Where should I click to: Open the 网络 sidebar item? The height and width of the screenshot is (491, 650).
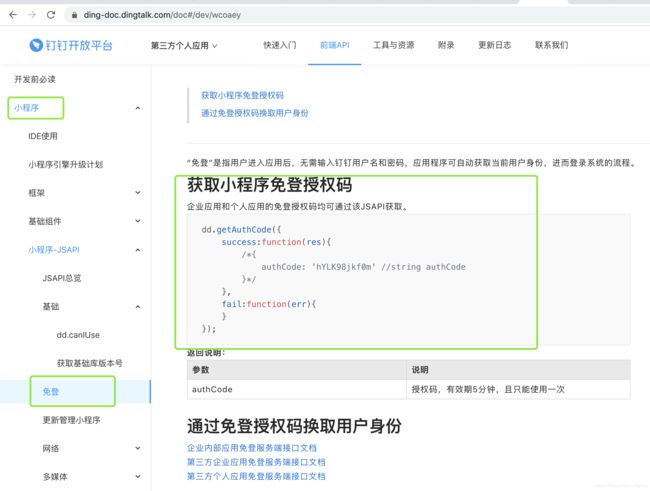click(51, 448)
